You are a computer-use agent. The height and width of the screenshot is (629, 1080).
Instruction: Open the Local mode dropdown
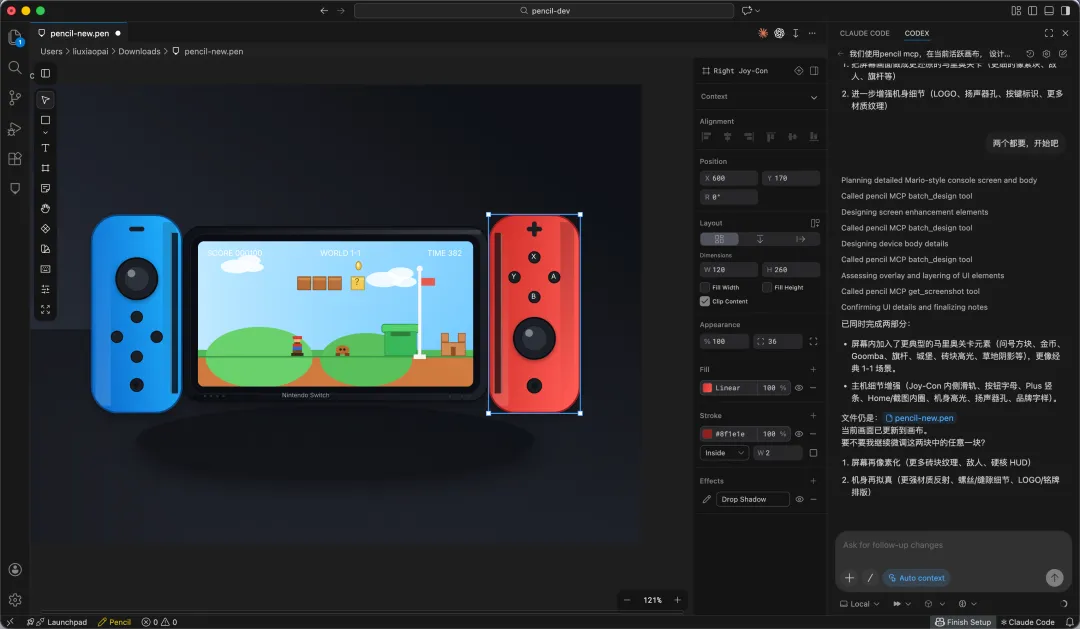[x=860, y=604]
